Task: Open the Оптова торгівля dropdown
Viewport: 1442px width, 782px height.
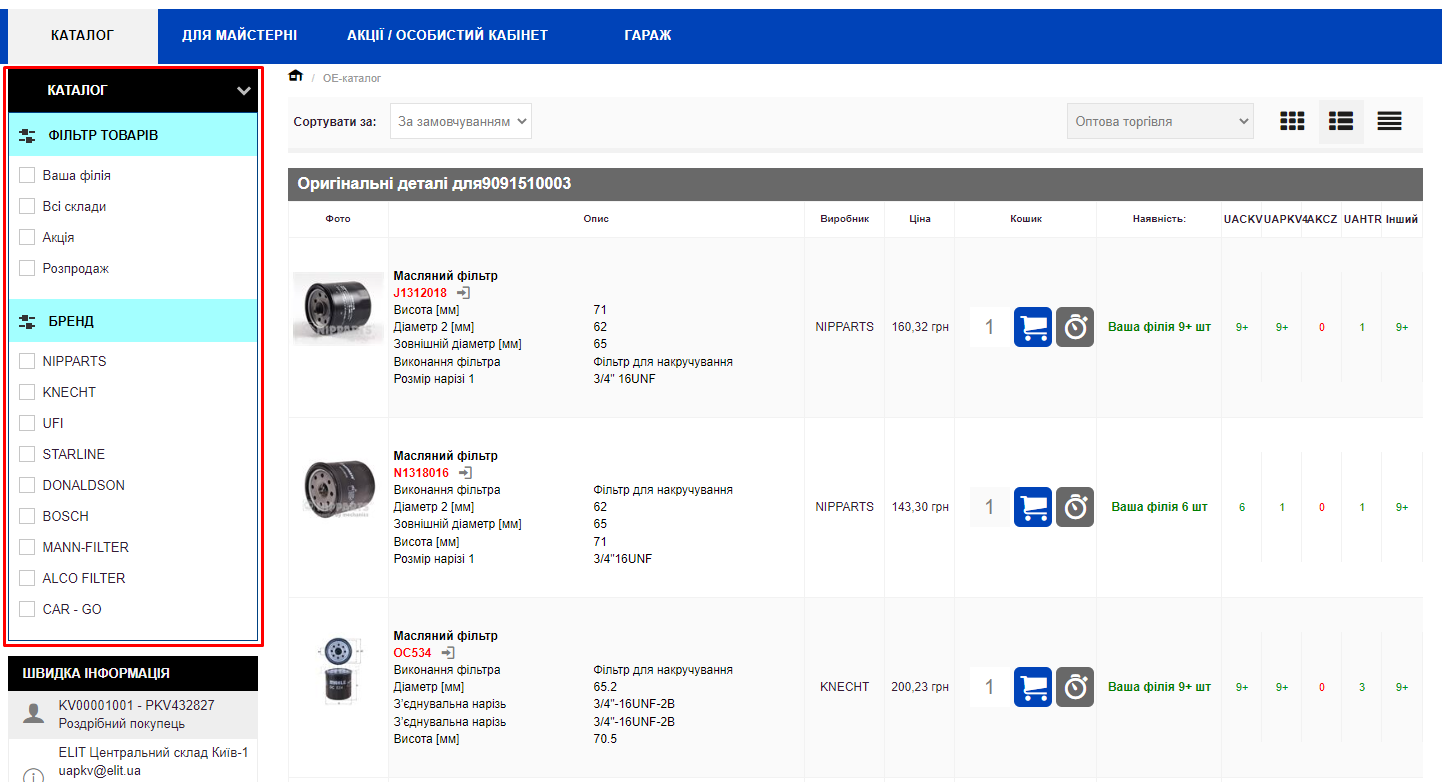Action: (x=1159, y=121)
